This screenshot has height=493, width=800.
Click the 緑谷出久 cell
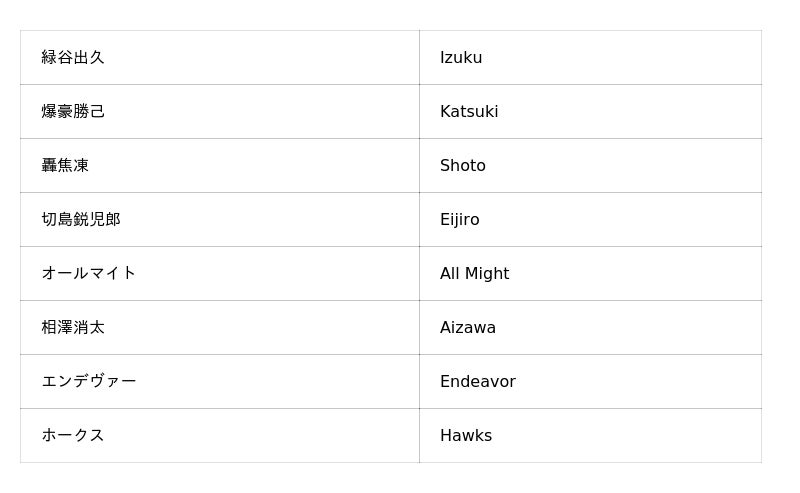73,58
